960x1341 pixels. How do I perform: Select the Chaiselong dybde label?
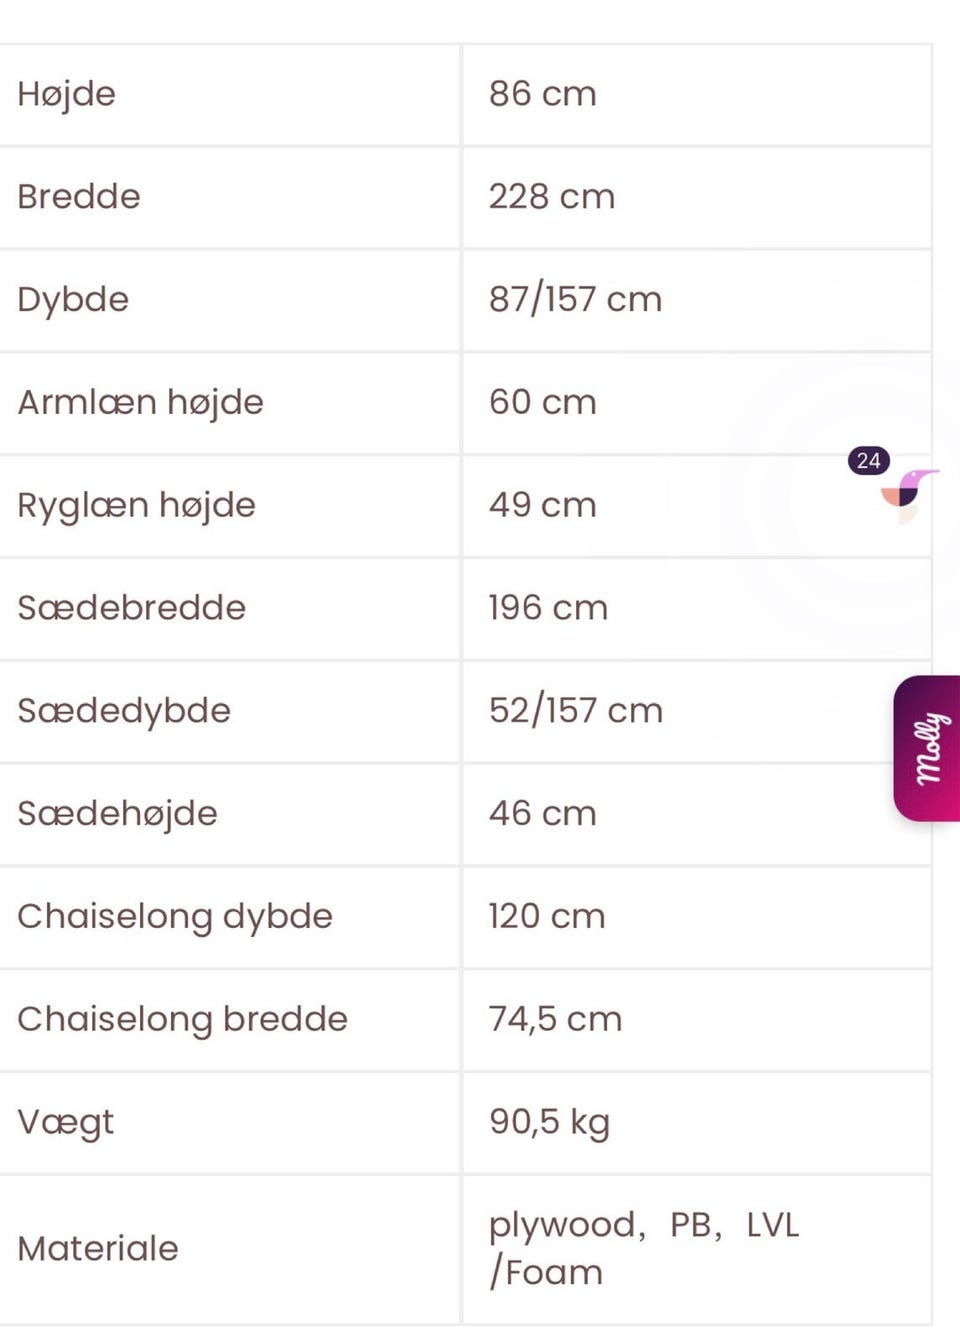(175, 916)
